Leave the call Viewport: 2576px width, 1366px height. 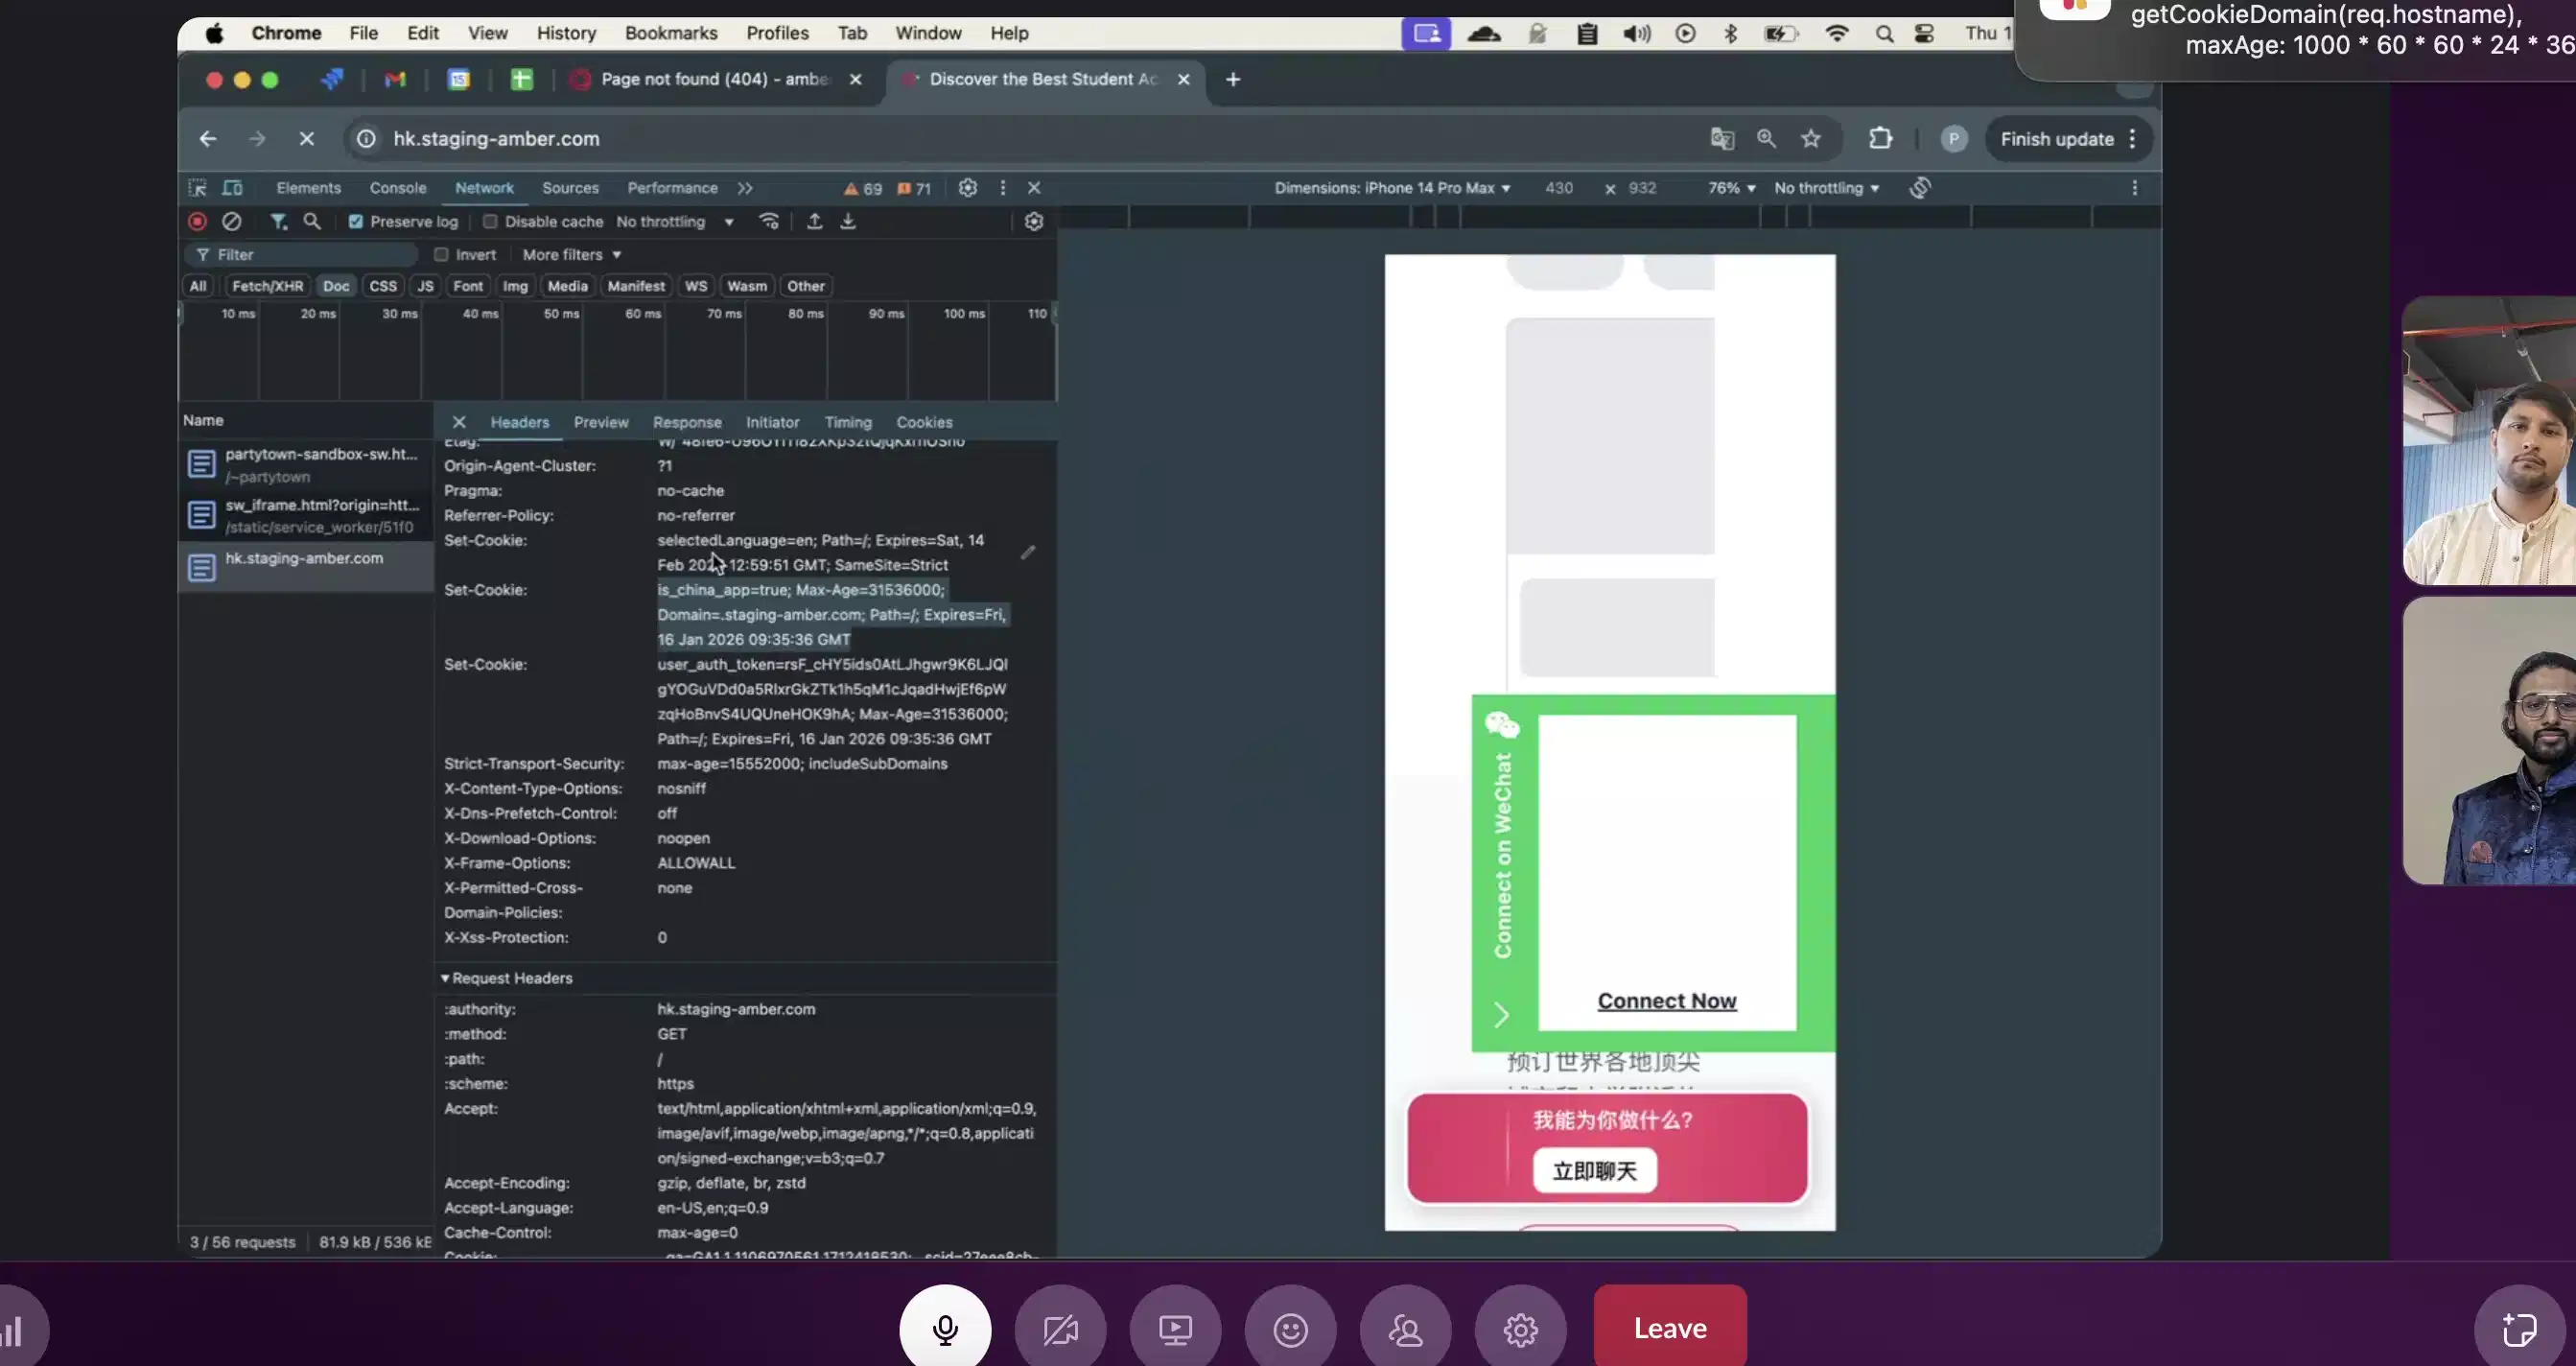pyautogui.click(x=1670, y=1328)
